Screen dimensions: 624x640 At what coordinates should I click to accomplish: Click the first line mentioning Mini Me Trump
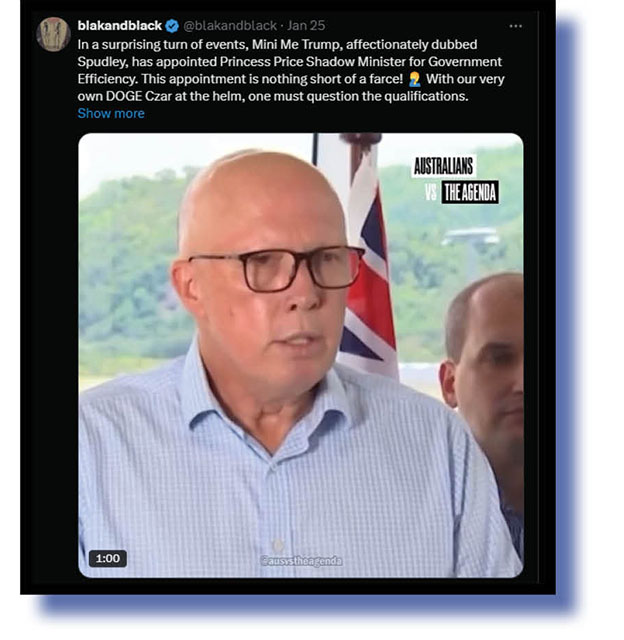278,44
